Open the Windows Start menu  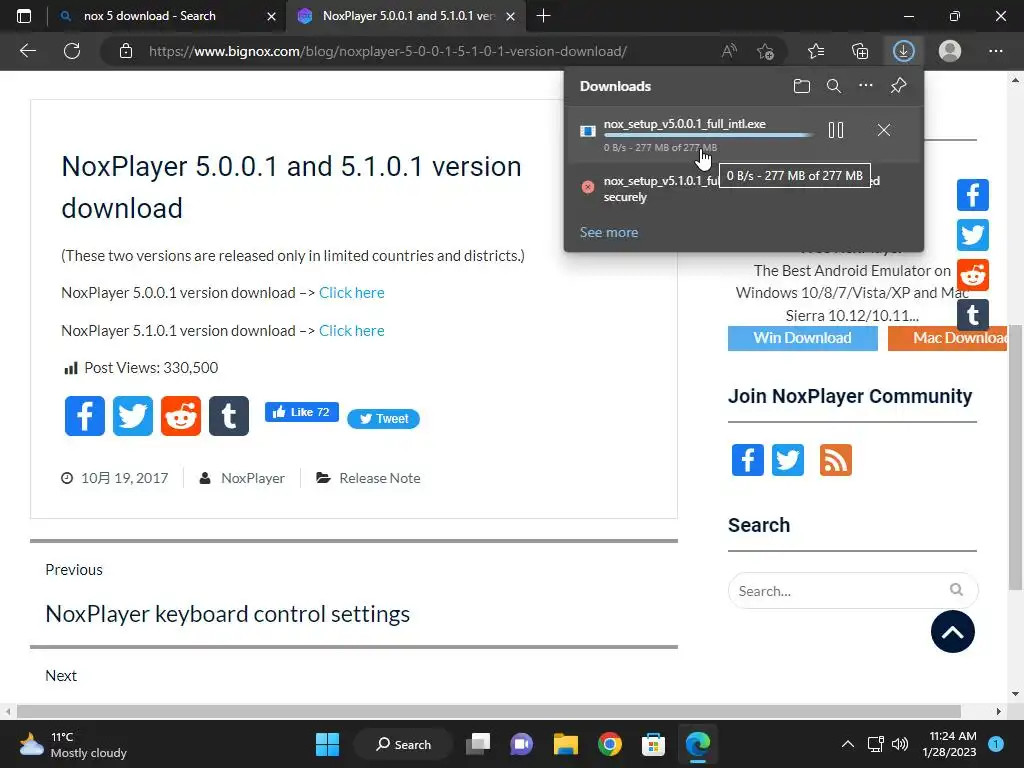(327, 744)
